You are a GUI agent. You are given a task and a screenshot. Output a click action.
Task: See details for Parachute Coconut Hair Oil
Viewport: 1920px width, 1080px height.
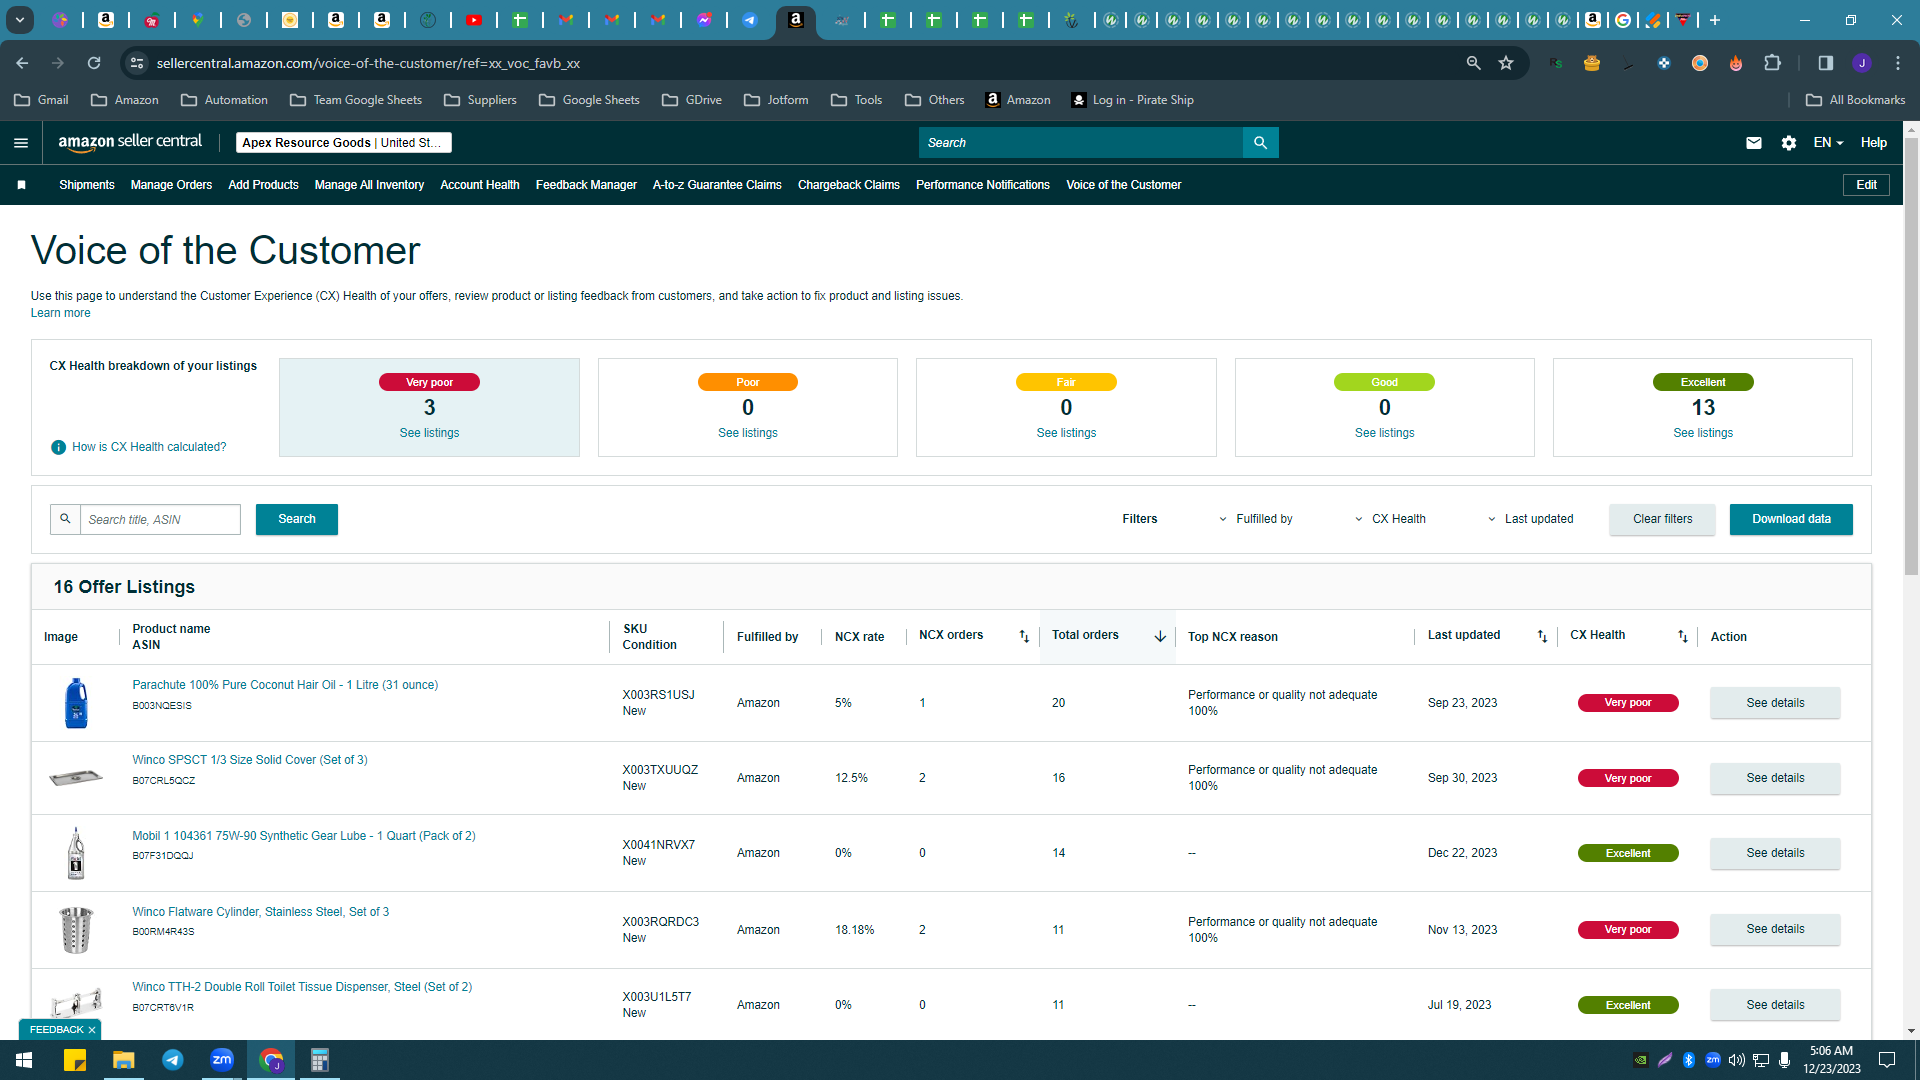click(1775, 703)
